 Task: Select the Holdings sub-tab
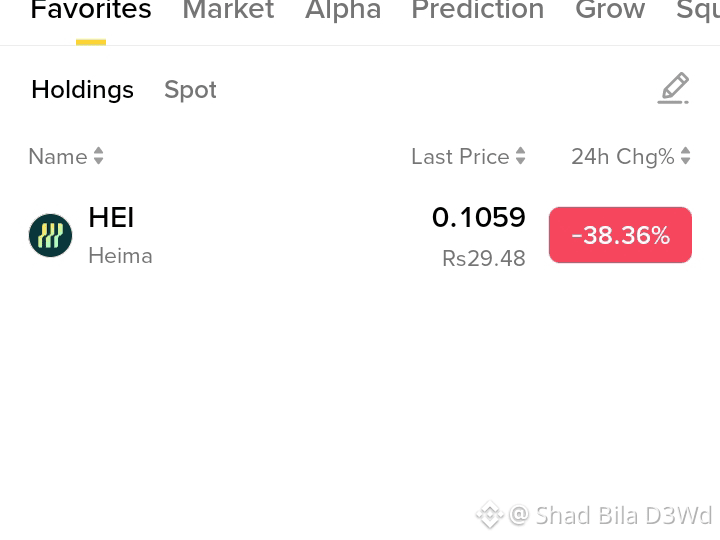83,90
